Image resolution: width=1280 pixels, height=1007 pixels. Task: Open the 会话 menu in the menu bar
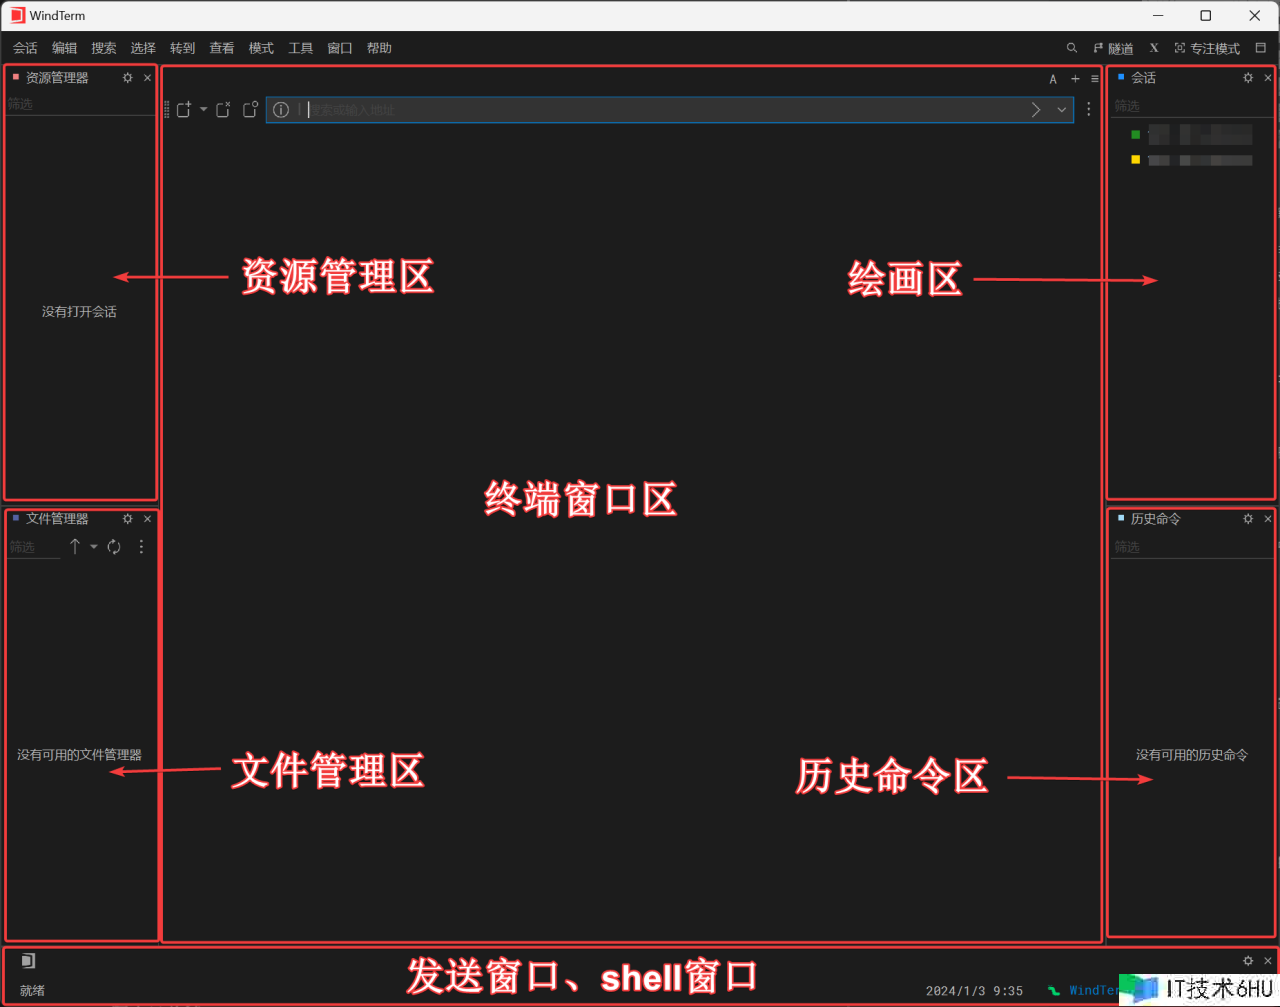pos(25,48)
